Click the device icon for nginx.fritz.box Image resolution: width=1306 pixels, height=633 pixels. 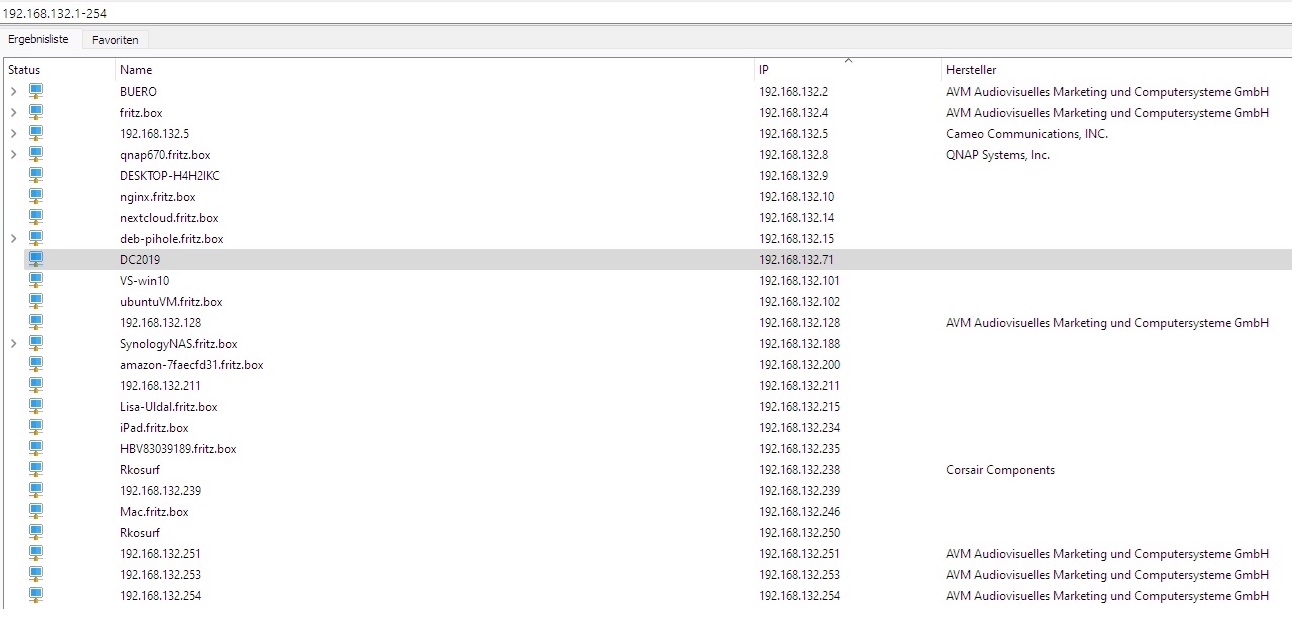36,196
